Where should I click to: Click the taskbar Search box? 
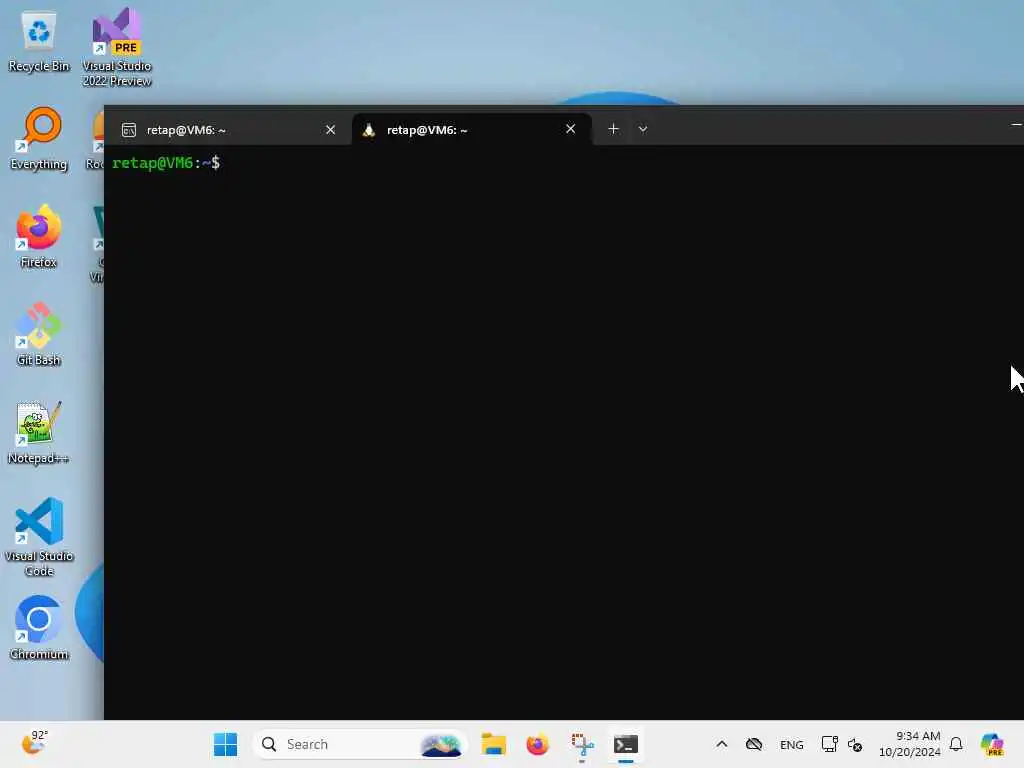pos(360,744)
